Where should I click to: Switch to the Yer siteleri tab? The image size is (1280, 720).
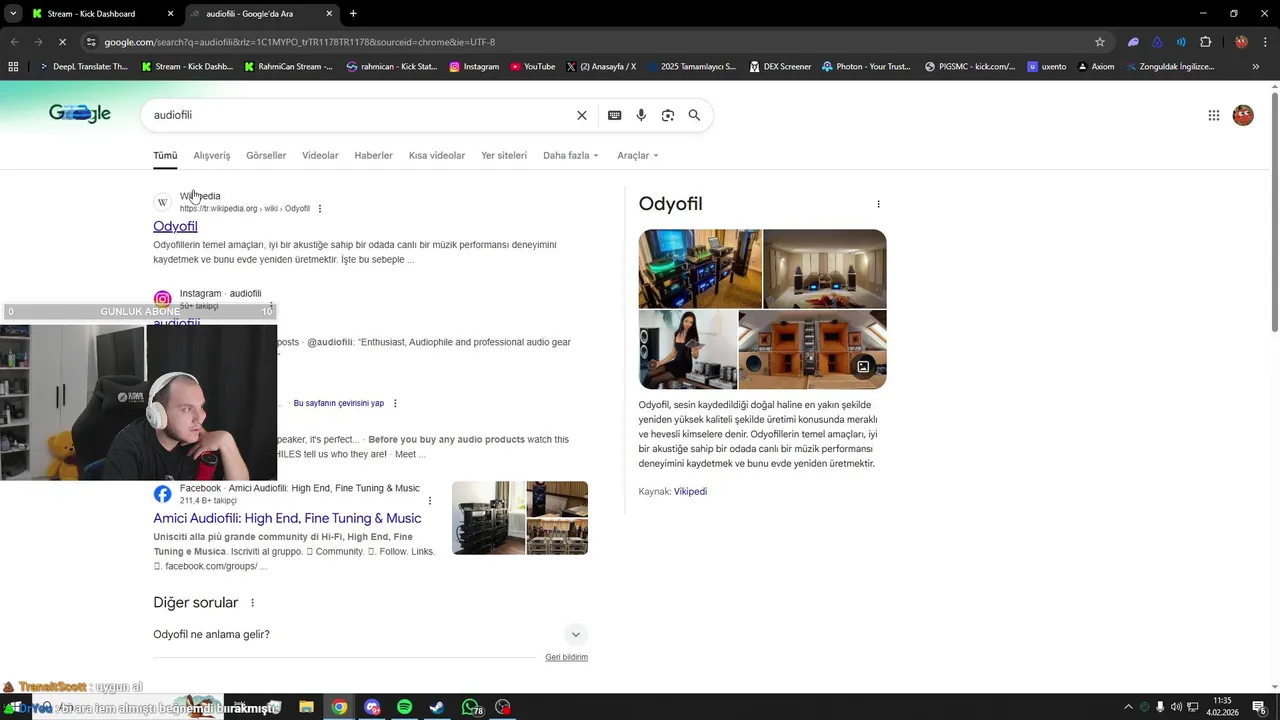[504, 155]
